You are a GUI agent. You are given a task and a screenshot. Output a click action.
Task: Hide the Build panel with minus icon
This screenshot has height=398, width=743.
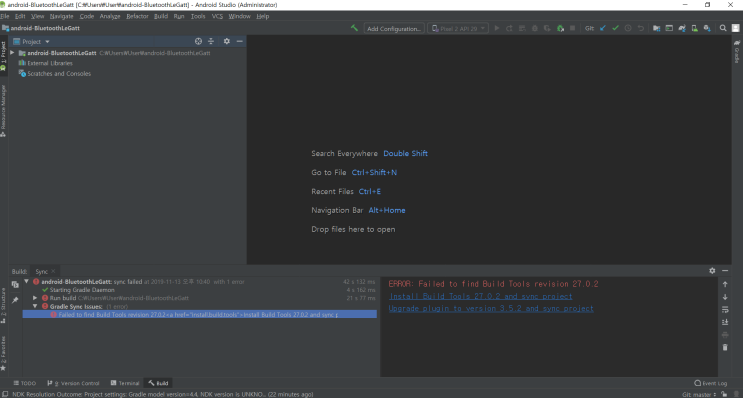pos(725,271)
